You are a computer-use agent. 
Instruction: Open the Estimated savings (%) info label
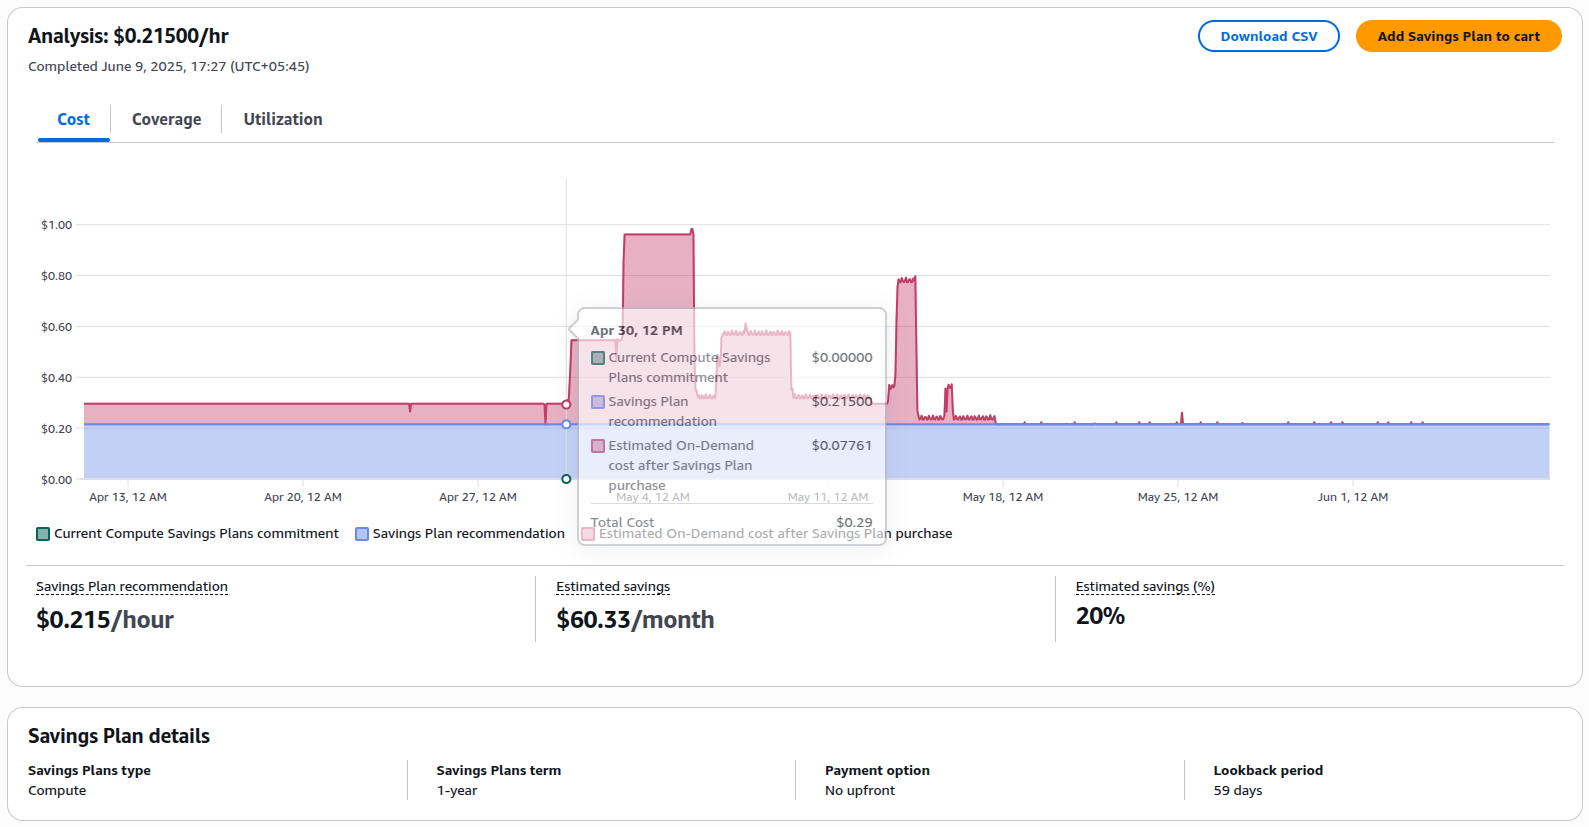[1145, 587]
